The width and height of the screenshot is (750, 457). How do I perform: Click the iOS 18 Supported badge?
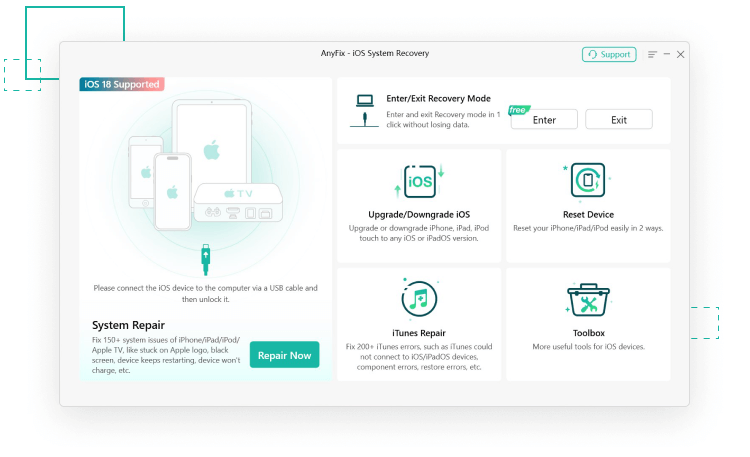[122, 84]
